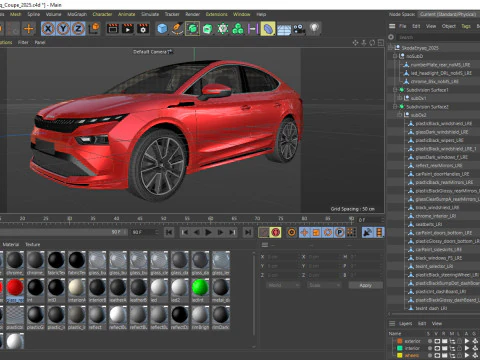Toggle Position keyframe recording icon
Screen dimensions: 480x360
tap(304, 232)
